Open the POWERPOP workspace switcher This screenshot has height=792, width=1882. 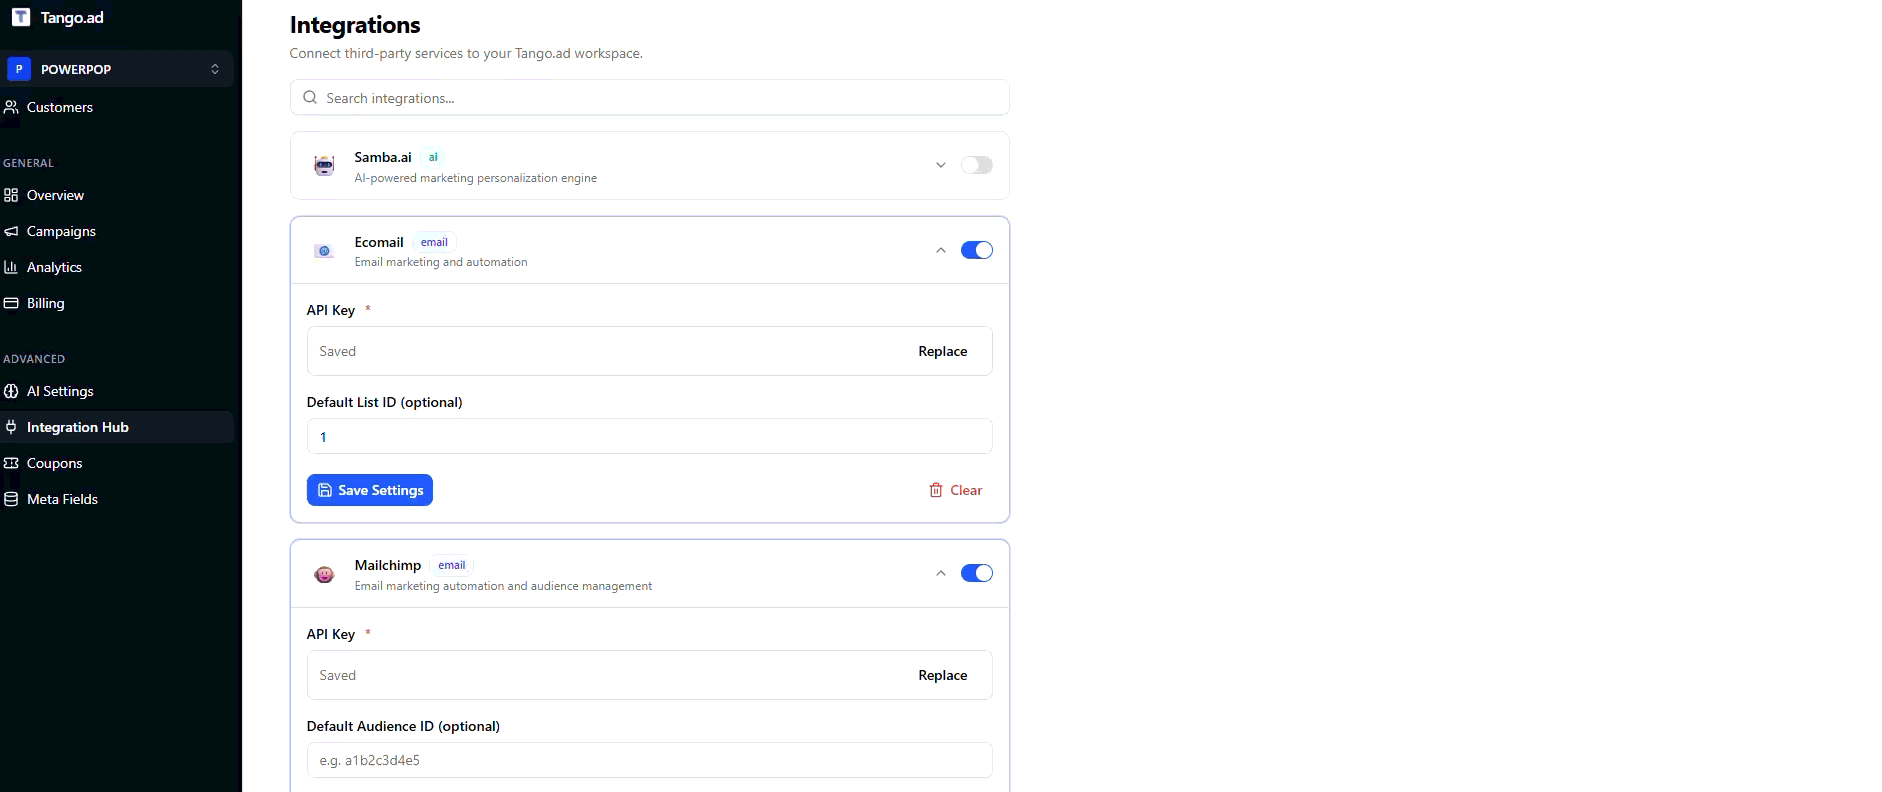click(x=117, y=69)
